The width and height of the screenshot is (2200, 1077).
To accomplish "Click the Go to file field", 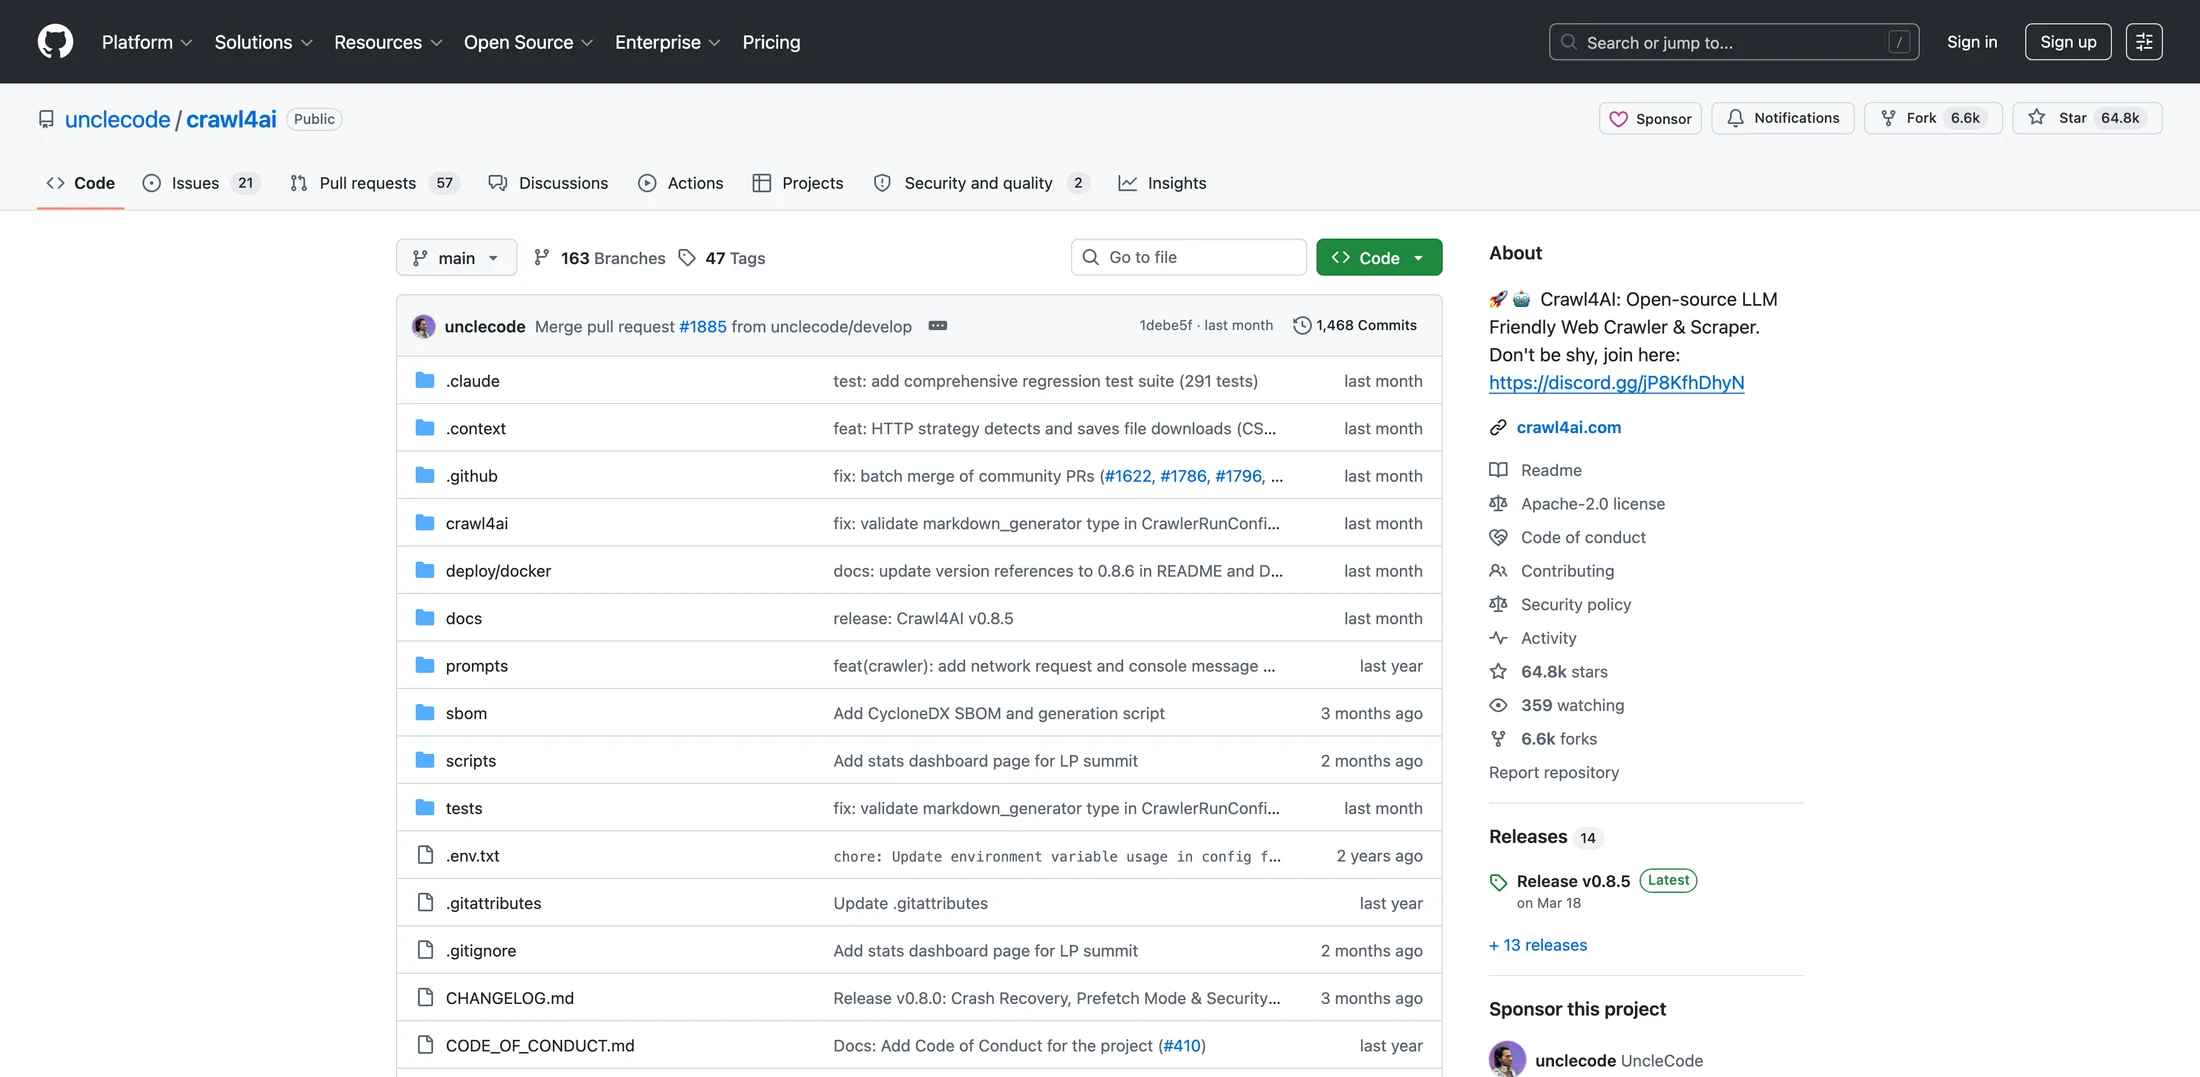I will pos(1188,257).
